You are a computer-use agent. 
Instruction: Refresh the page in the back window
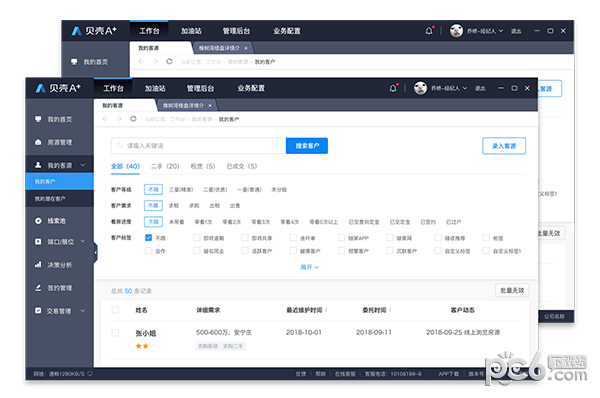pyautogui.click(x=169, y=62)
